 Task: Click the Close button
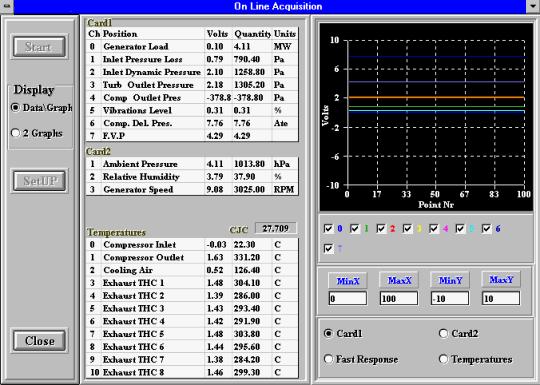click(39, 341)
